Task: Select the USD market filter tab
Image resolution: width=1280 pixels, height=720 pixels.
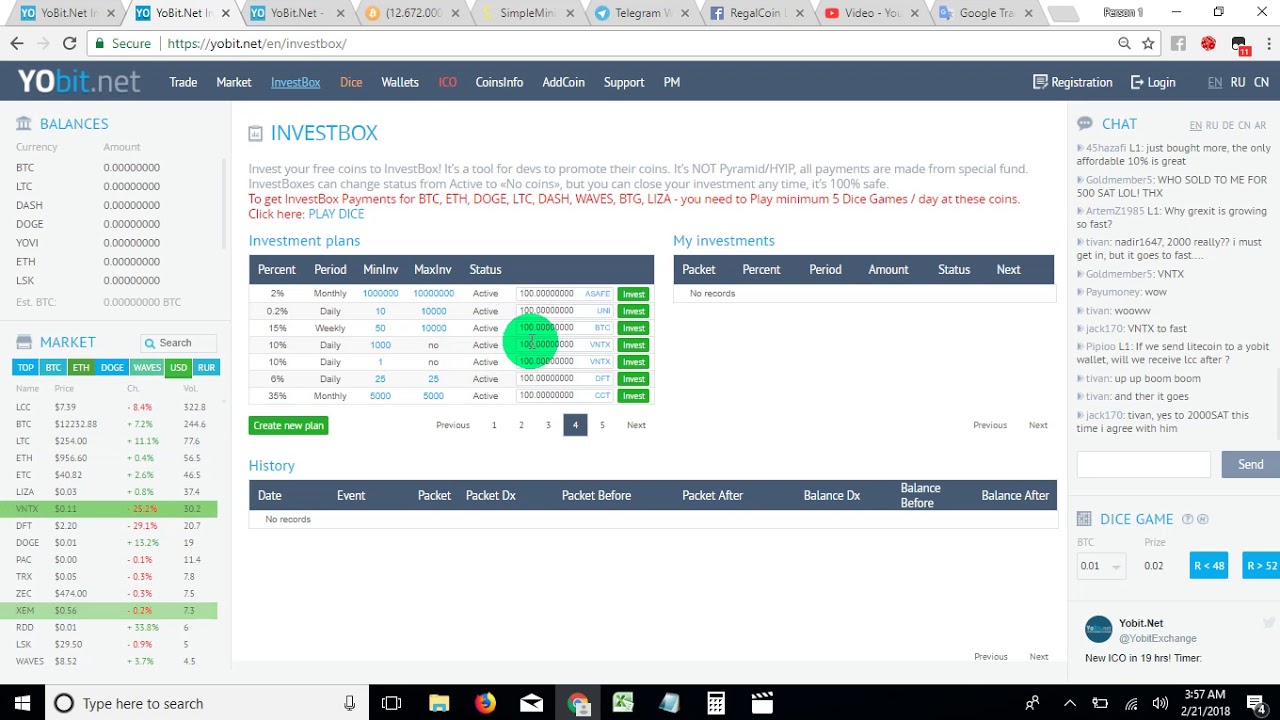Action: click(178, 367)
